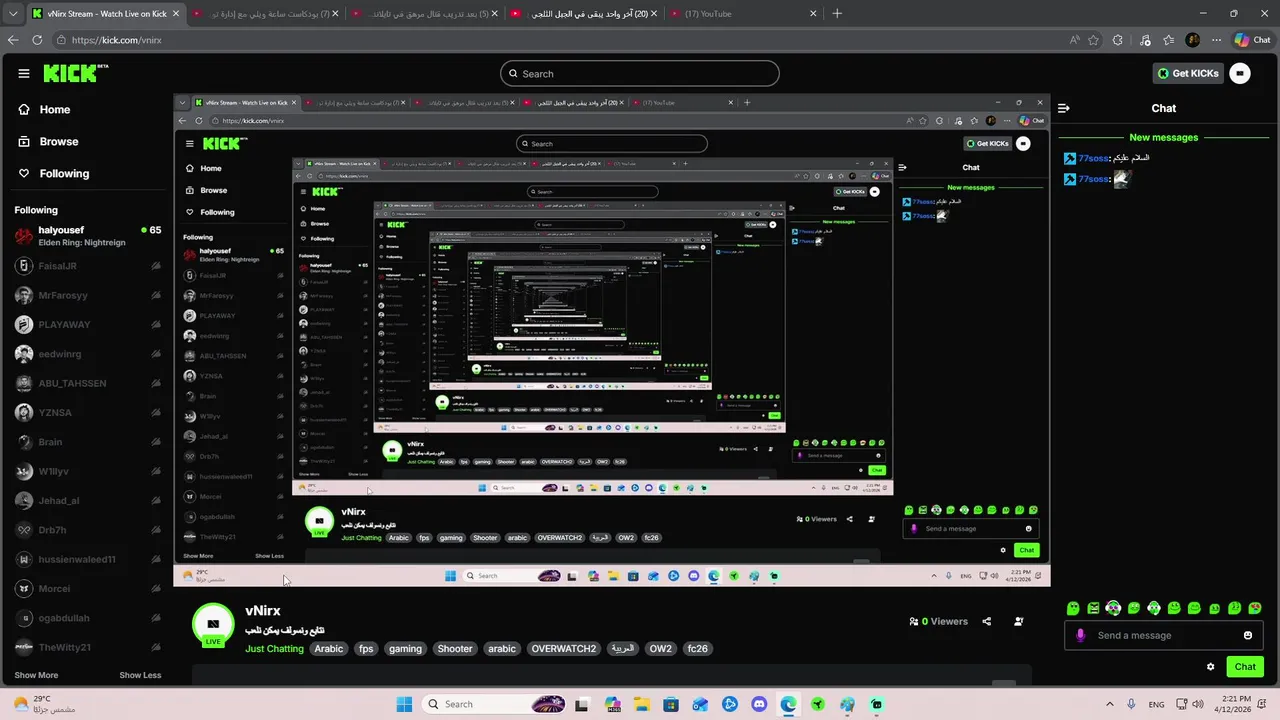Select Drb7h in following list

[x=88, y=530]
